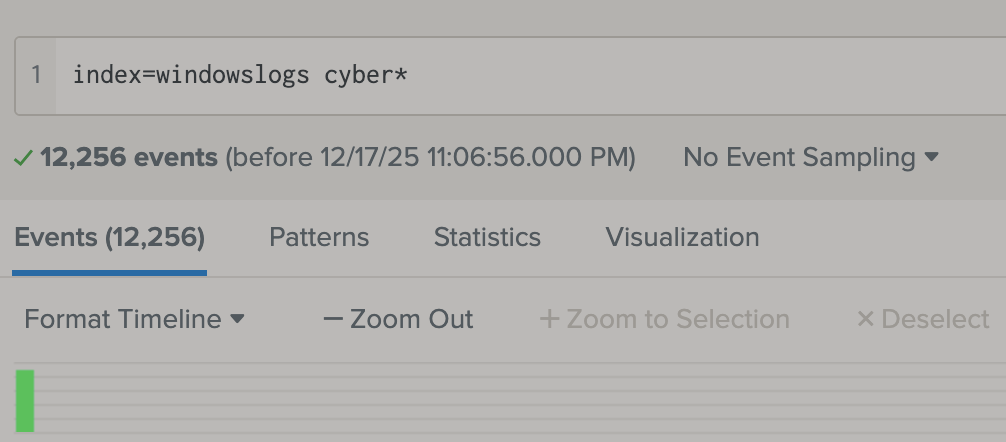Expand the Format Timeline menu
The image size is (1006, 442).
click(134, 320)
